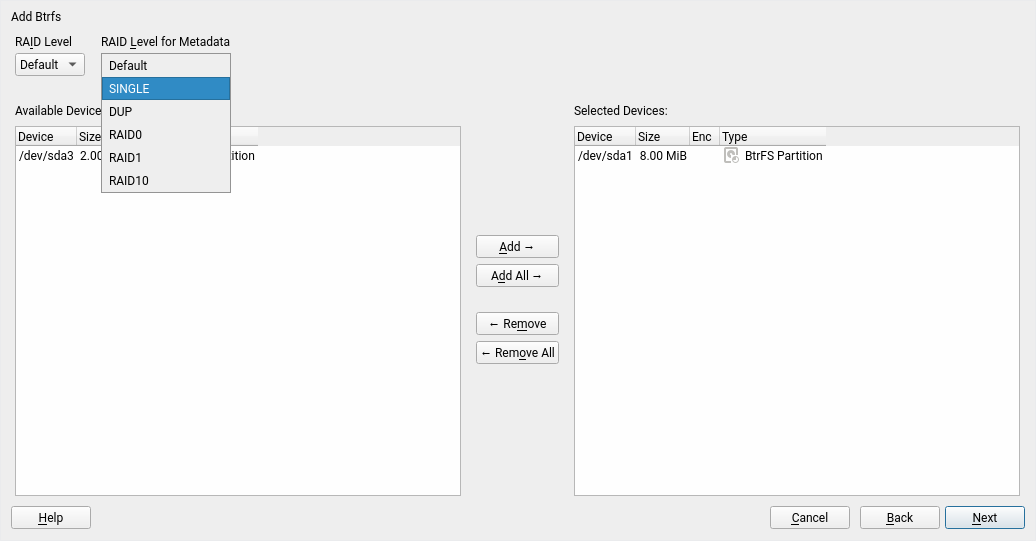The width and height of the screenshot is (1036, 541).
Task: Click the BtrFS Partition type icon
Action: (731, 156)
